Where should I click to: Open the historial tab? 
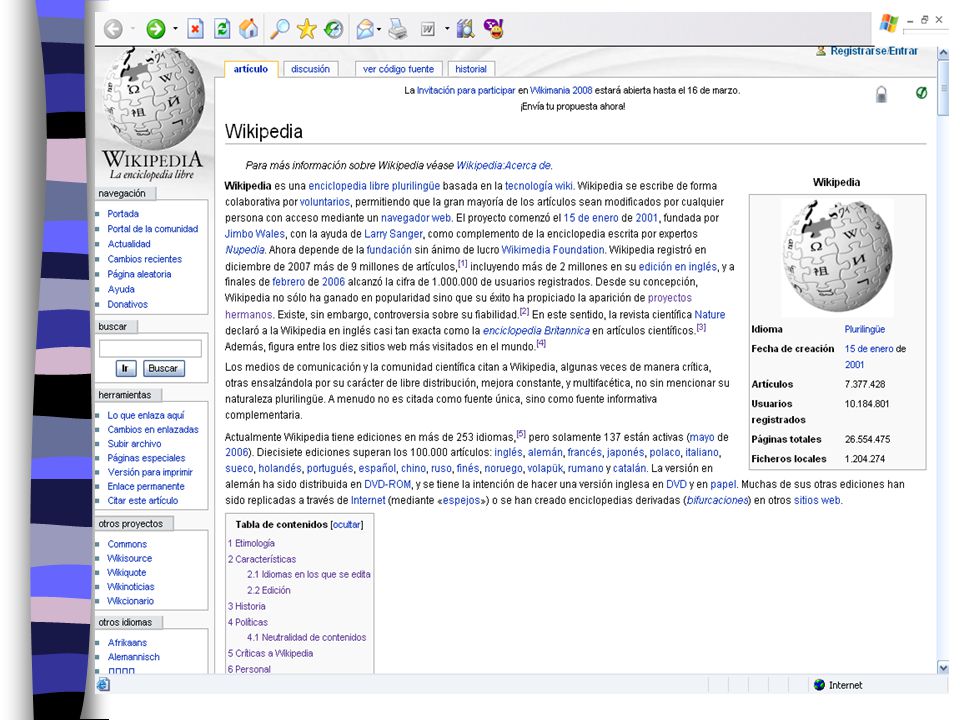click(471, 69)
